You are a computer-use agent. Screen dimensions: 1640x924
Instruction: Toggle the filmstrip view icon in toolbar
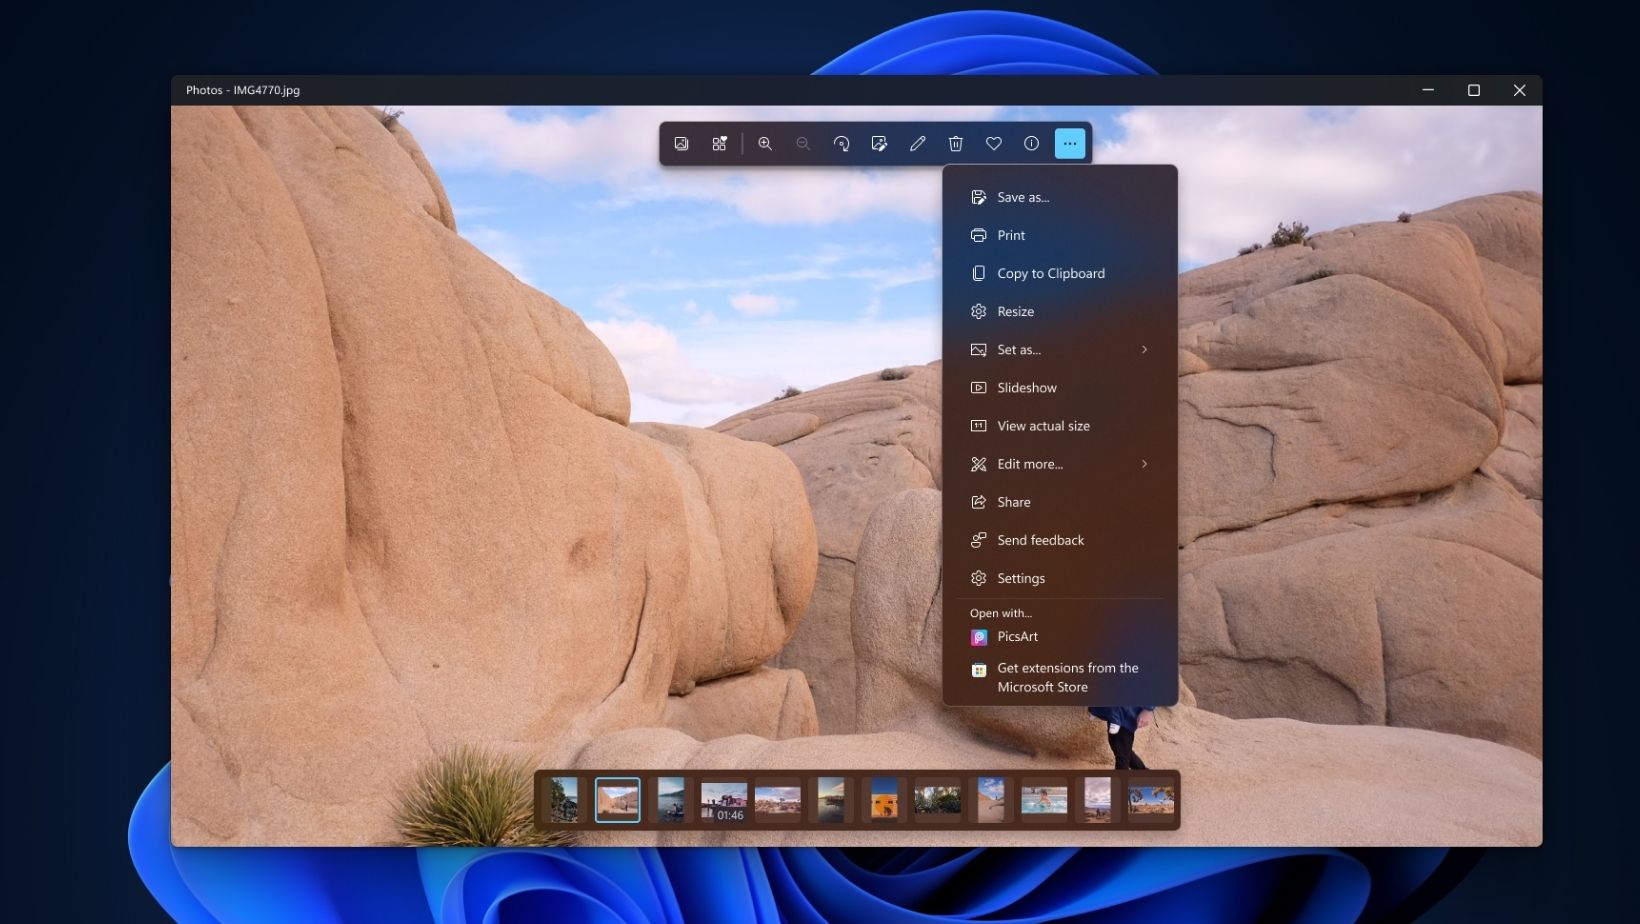681,144
